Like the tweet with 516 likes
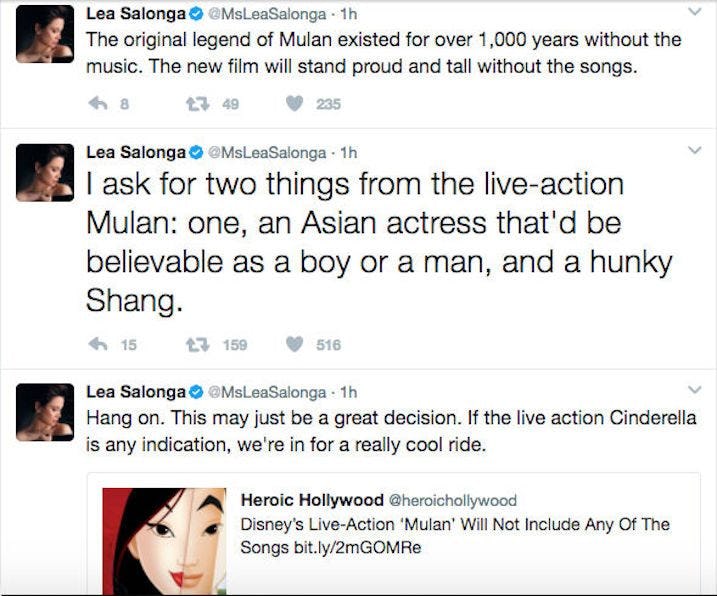The image size is (717, 596). point(295,345)
